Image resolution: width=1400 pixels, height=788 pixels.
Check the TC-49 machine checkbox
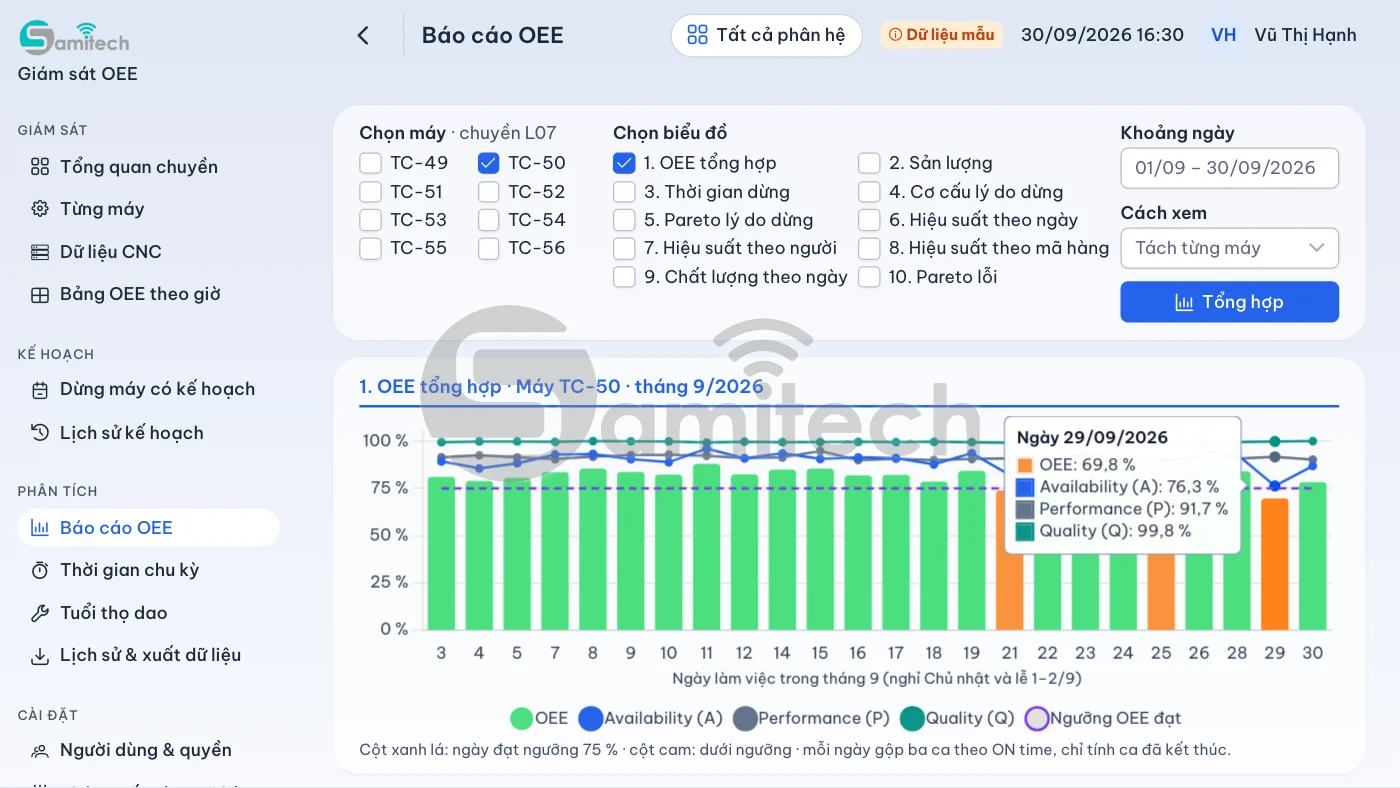[x=370, y=163]
